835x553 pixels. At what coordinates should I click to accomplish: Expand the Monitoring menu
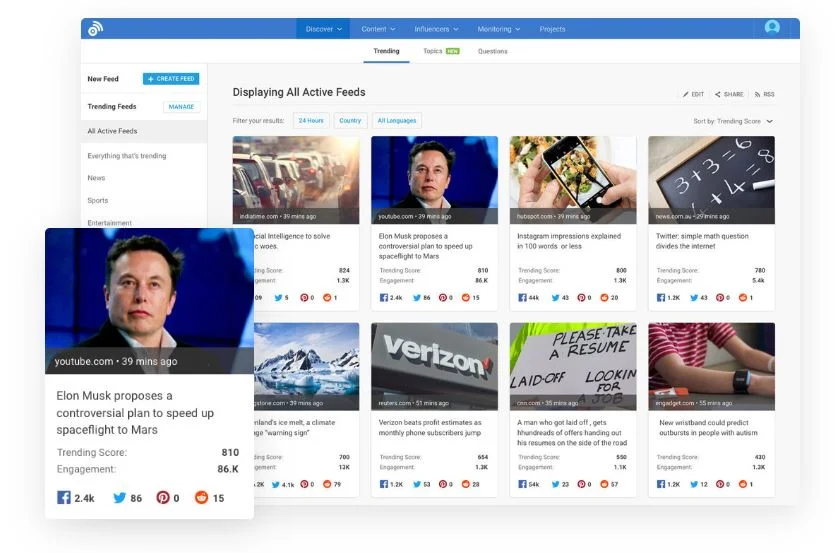click(x=498, y=29)
